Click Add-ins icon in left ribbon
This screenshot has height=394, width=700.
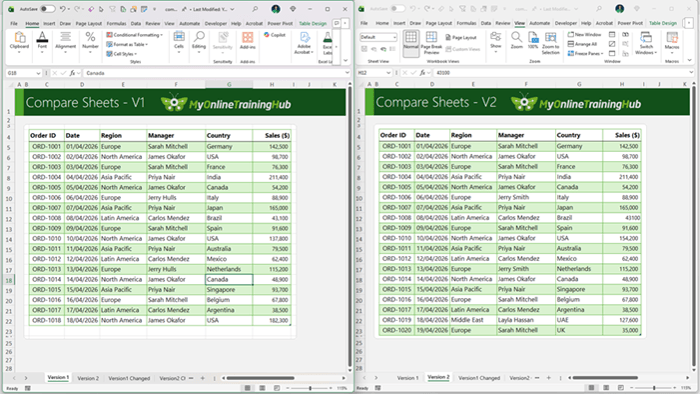tap(247, 41)
